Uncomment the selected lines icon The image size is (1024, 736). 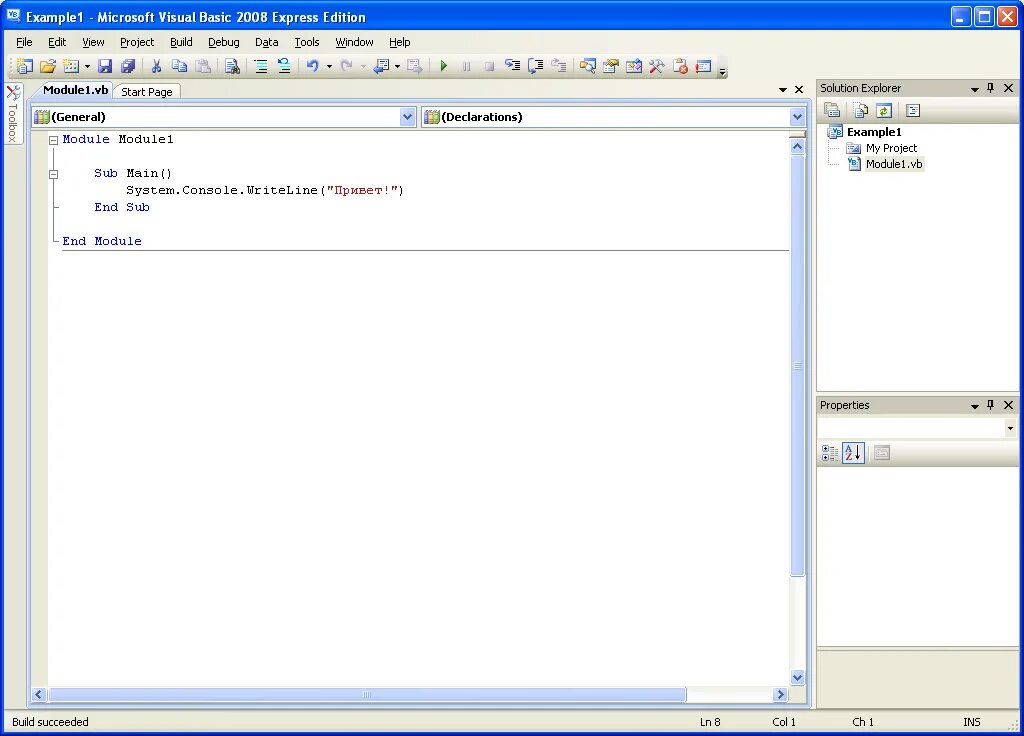click(284, 66)
